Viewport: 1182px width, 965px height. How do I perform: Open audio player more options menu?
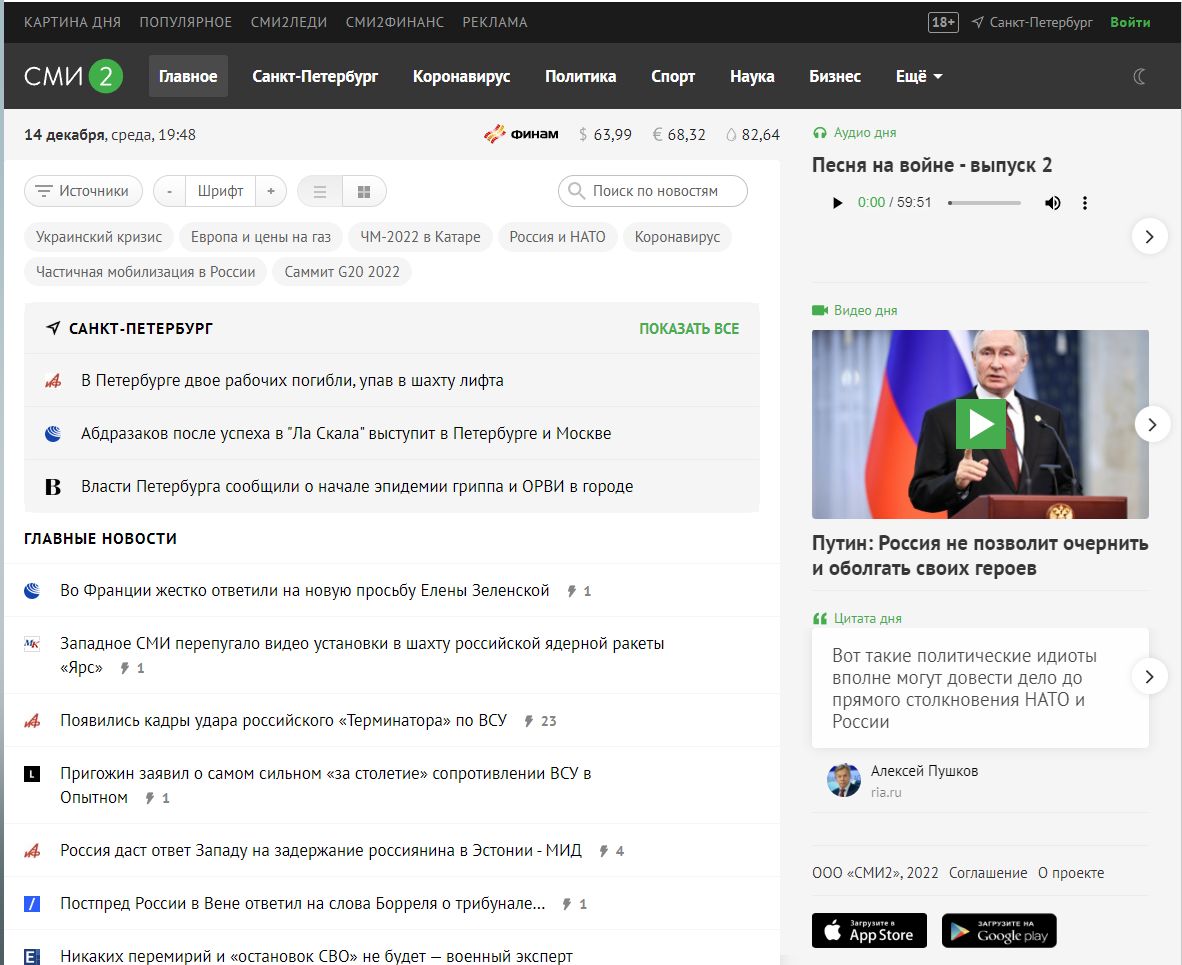(x=1085, y=203)
